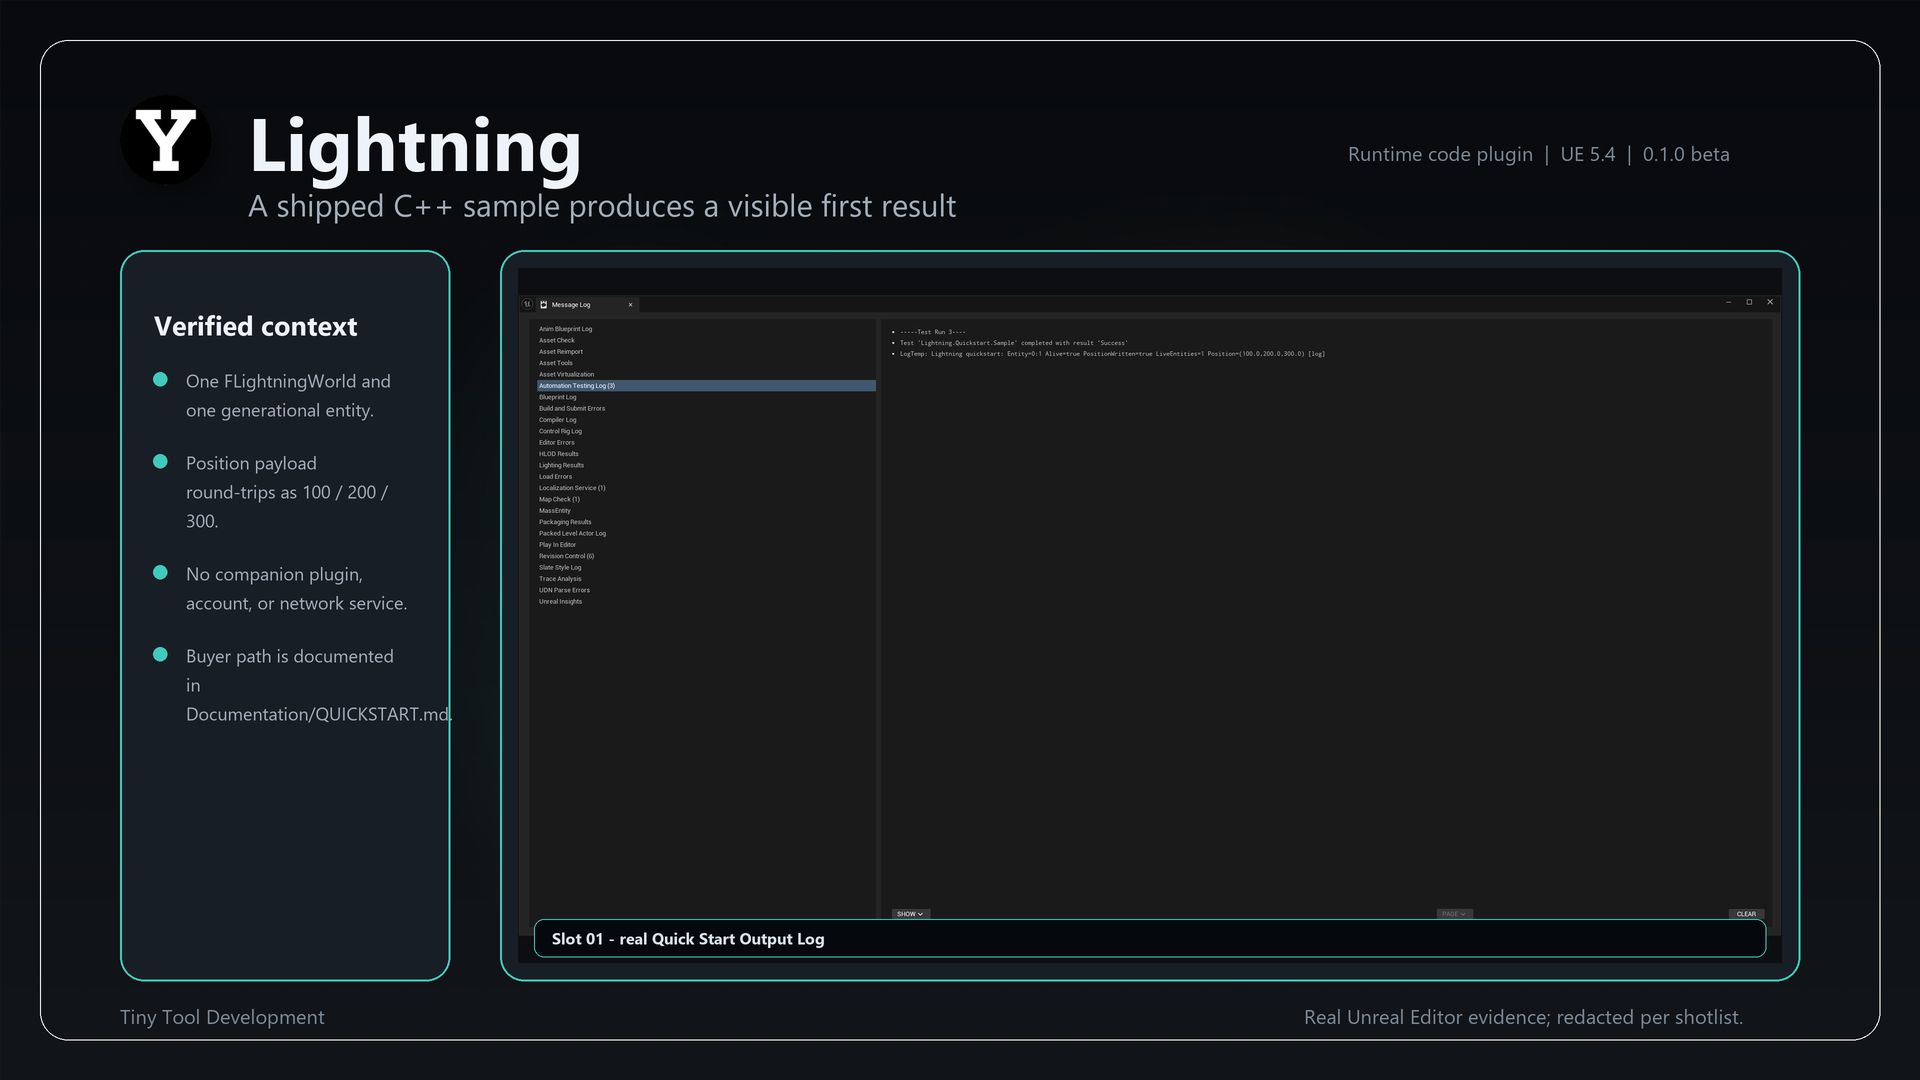Select MassEntity category
This screenshot has width=1920, height=1080.
click(x=706, y=511)
